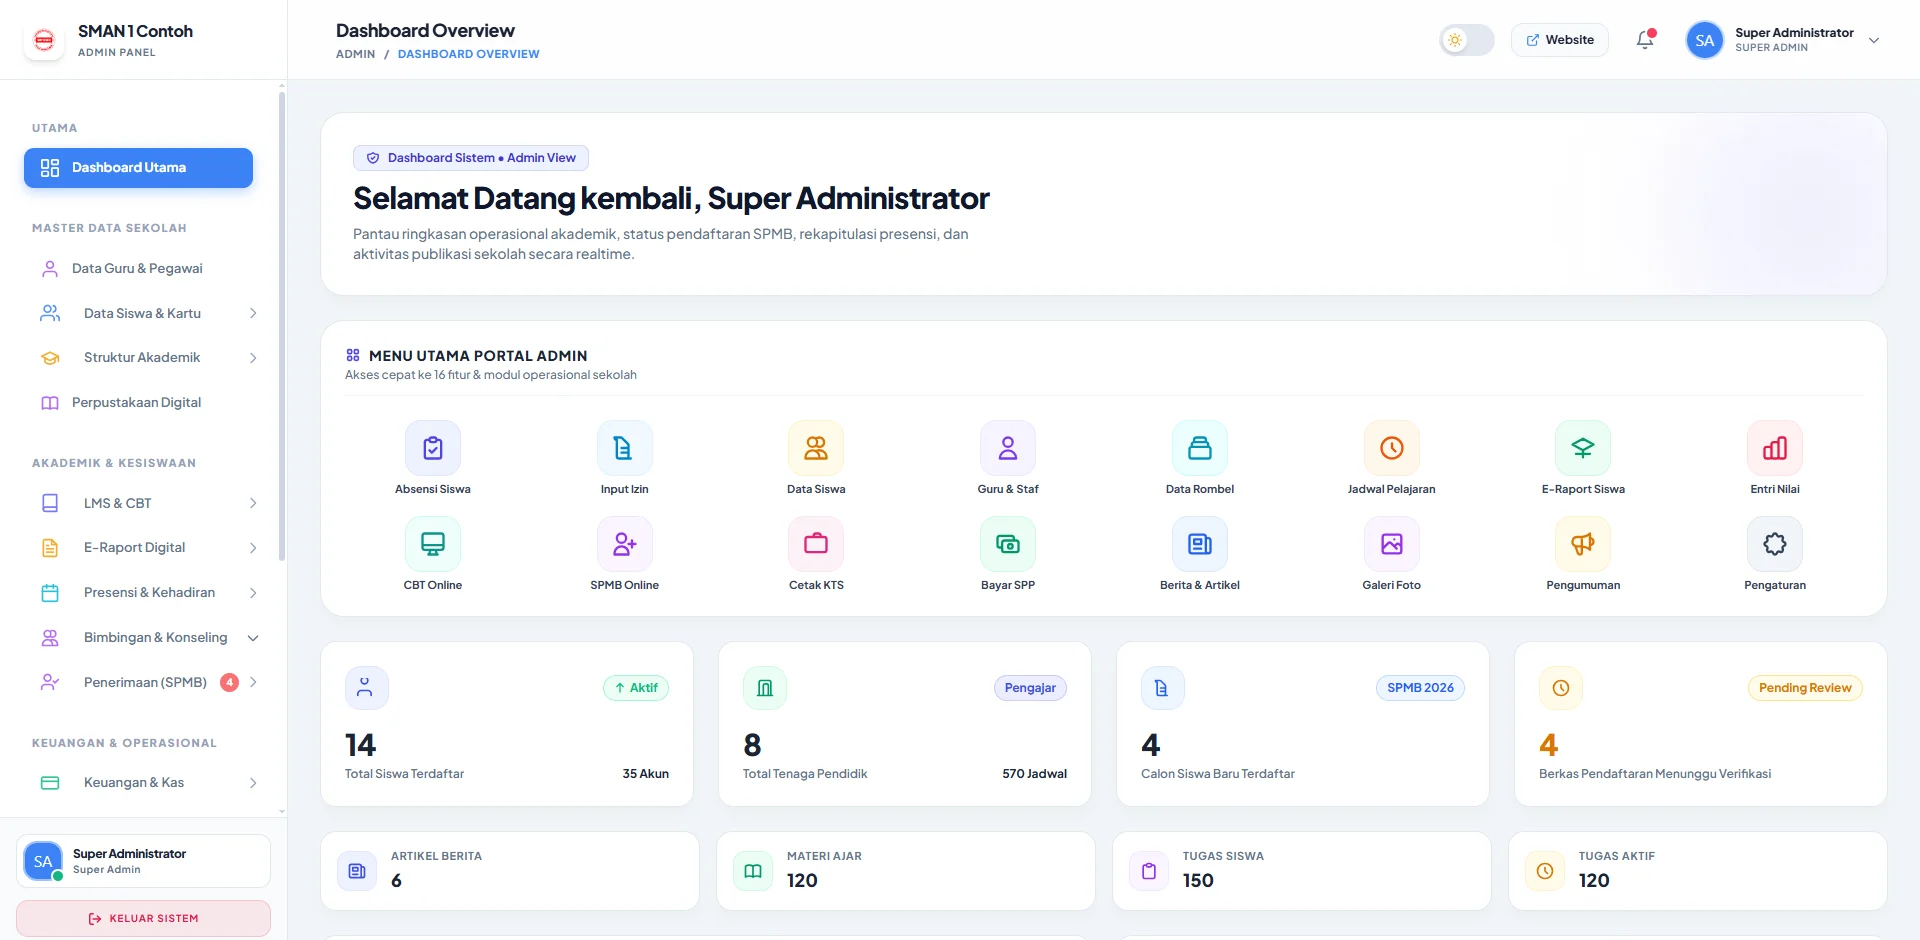This screenshot has width=1920, height=940.
Task: Collapse Bimbingan & Konseling submenu
Action: click(x=148, y=638)
